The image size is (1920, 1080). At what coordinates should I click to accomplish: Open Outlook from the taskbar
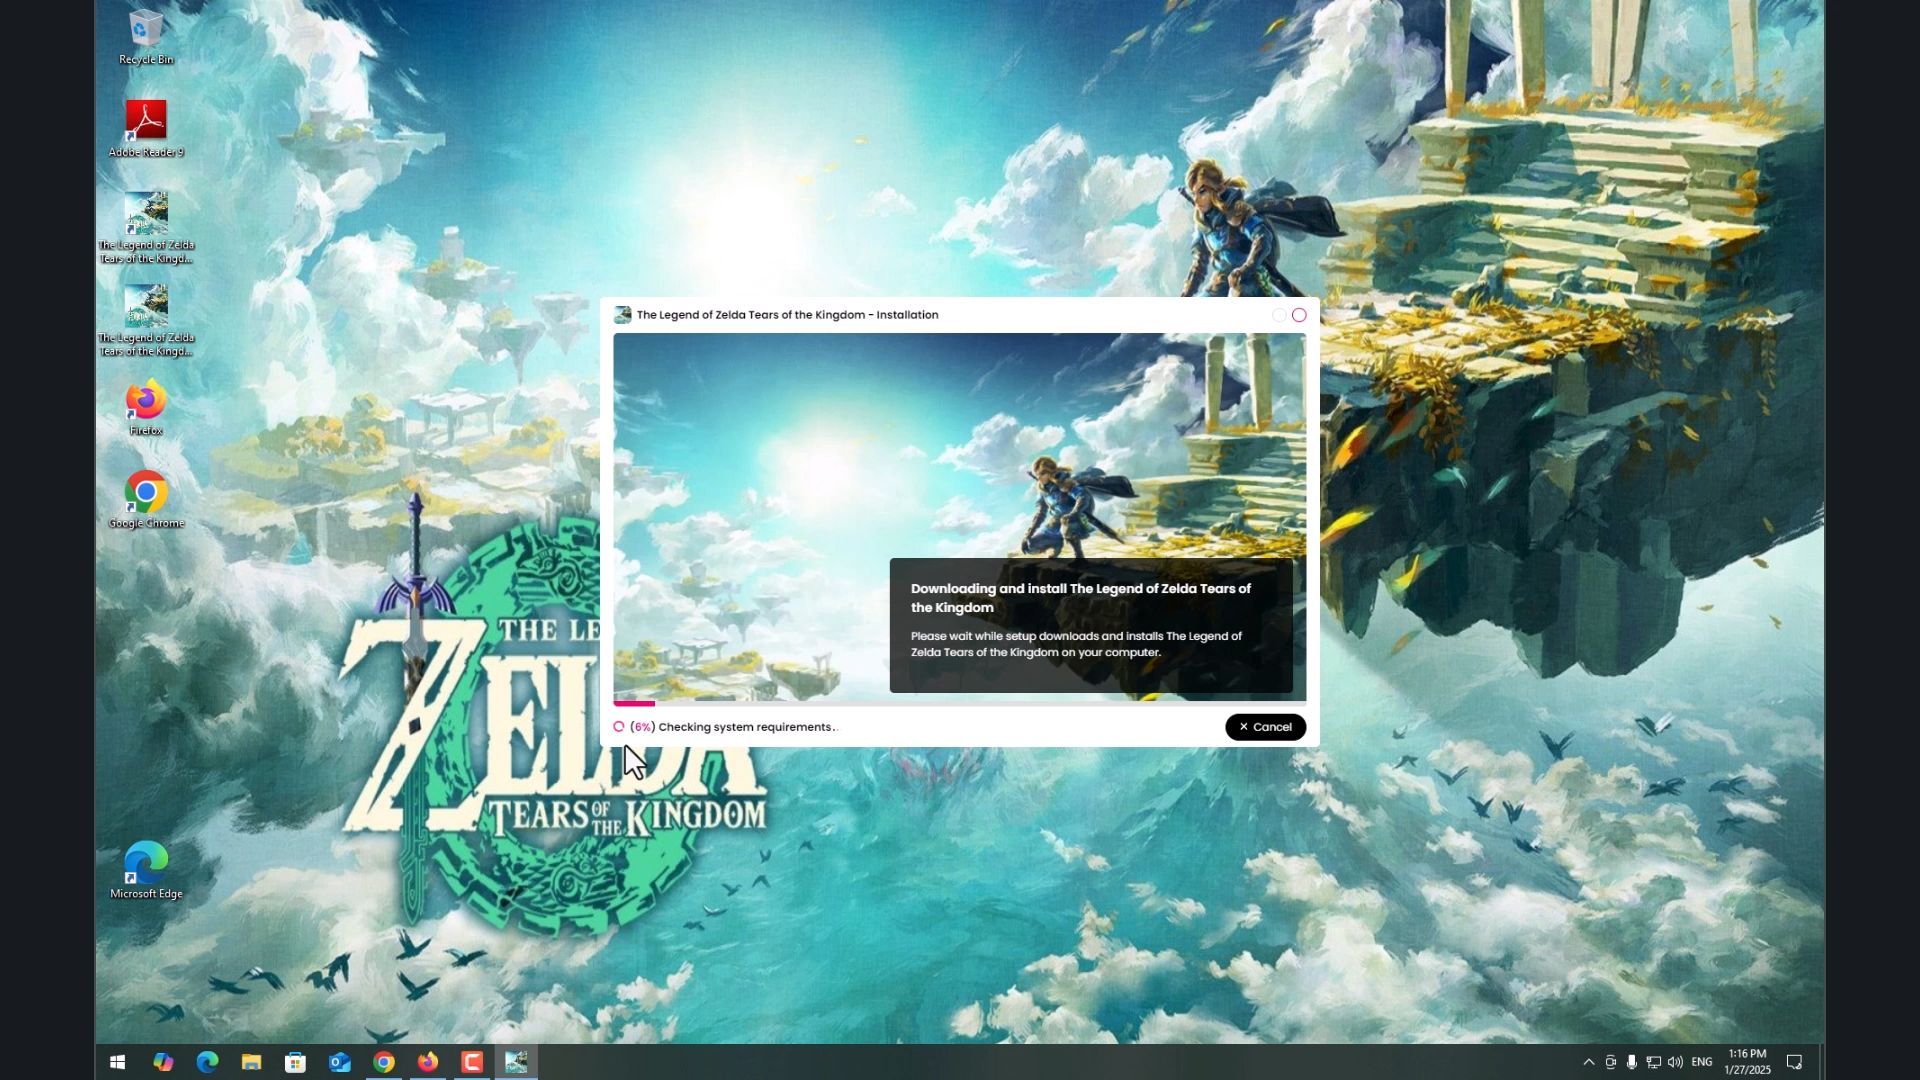pyautogui.click(x=340, y=1062)
